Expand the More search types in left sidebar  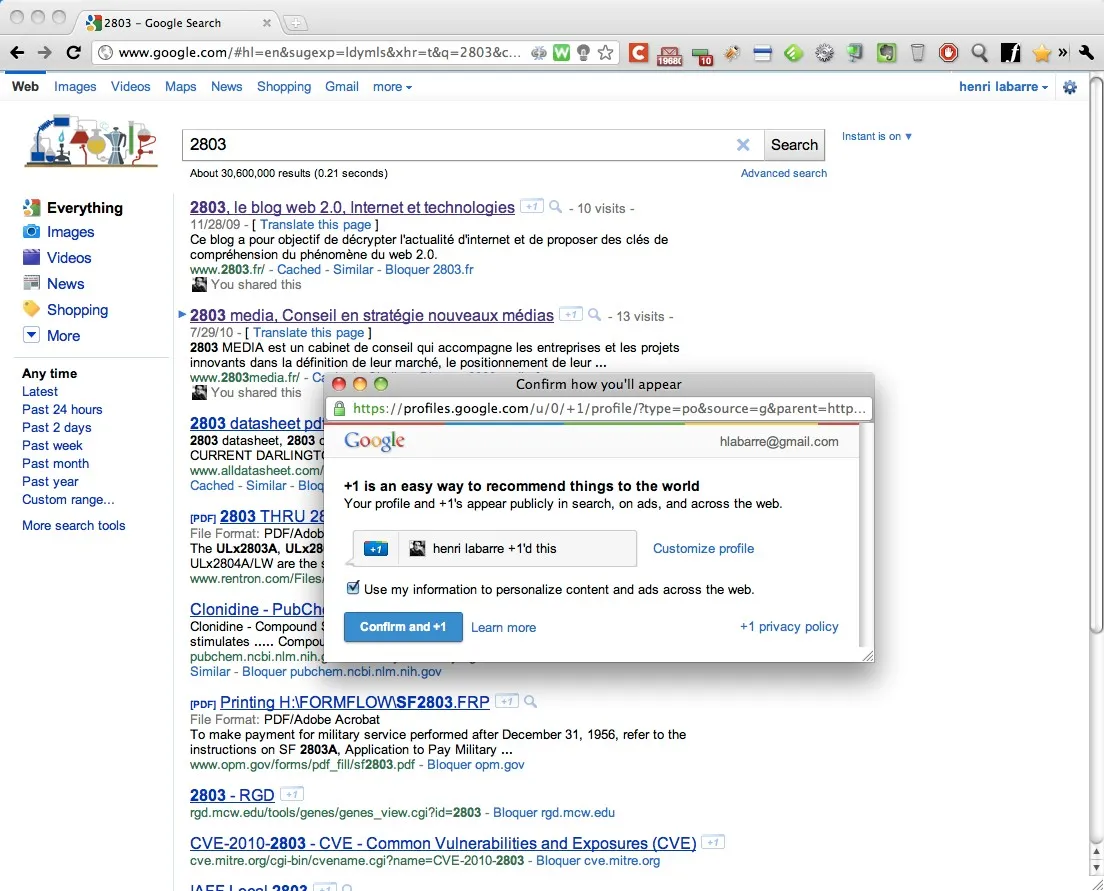[52, 335]
